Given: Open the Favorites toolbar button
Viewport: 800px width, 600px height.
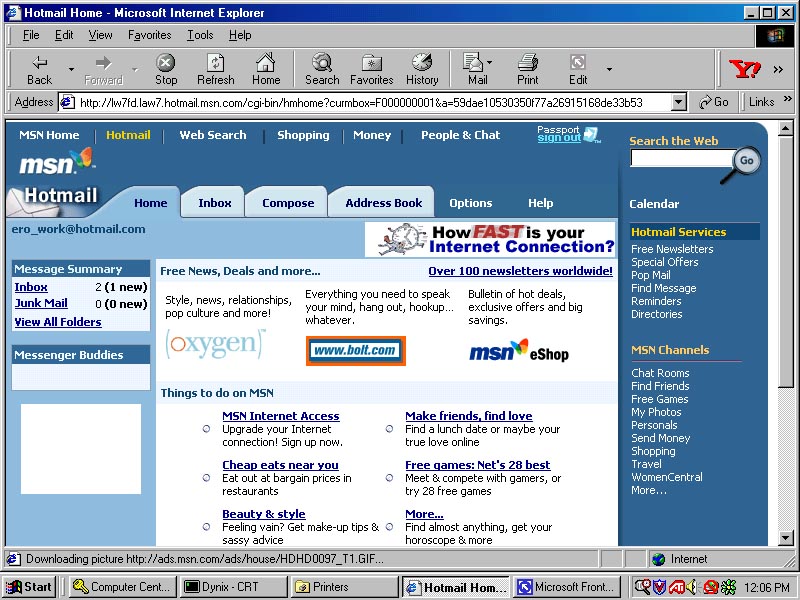Looking at the screenshot, I should 371,70.
